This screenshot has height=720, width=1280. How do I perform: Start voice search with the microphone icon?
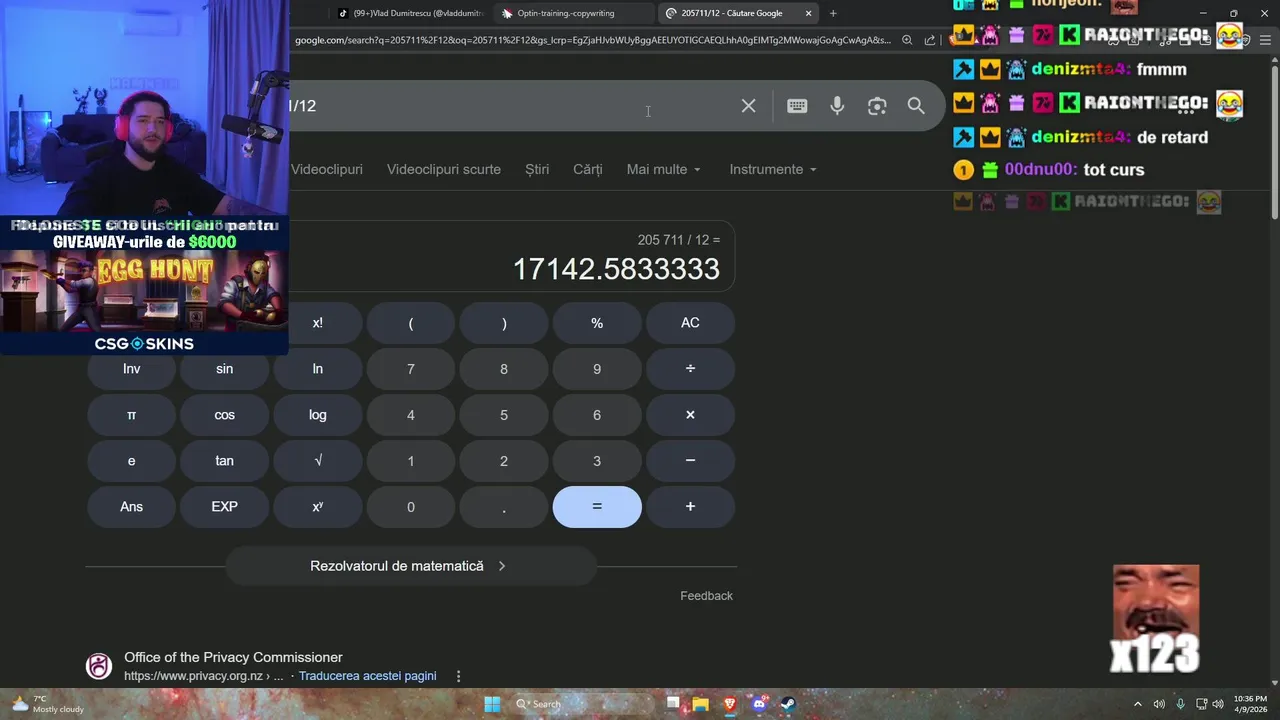[x=837, y=106]
